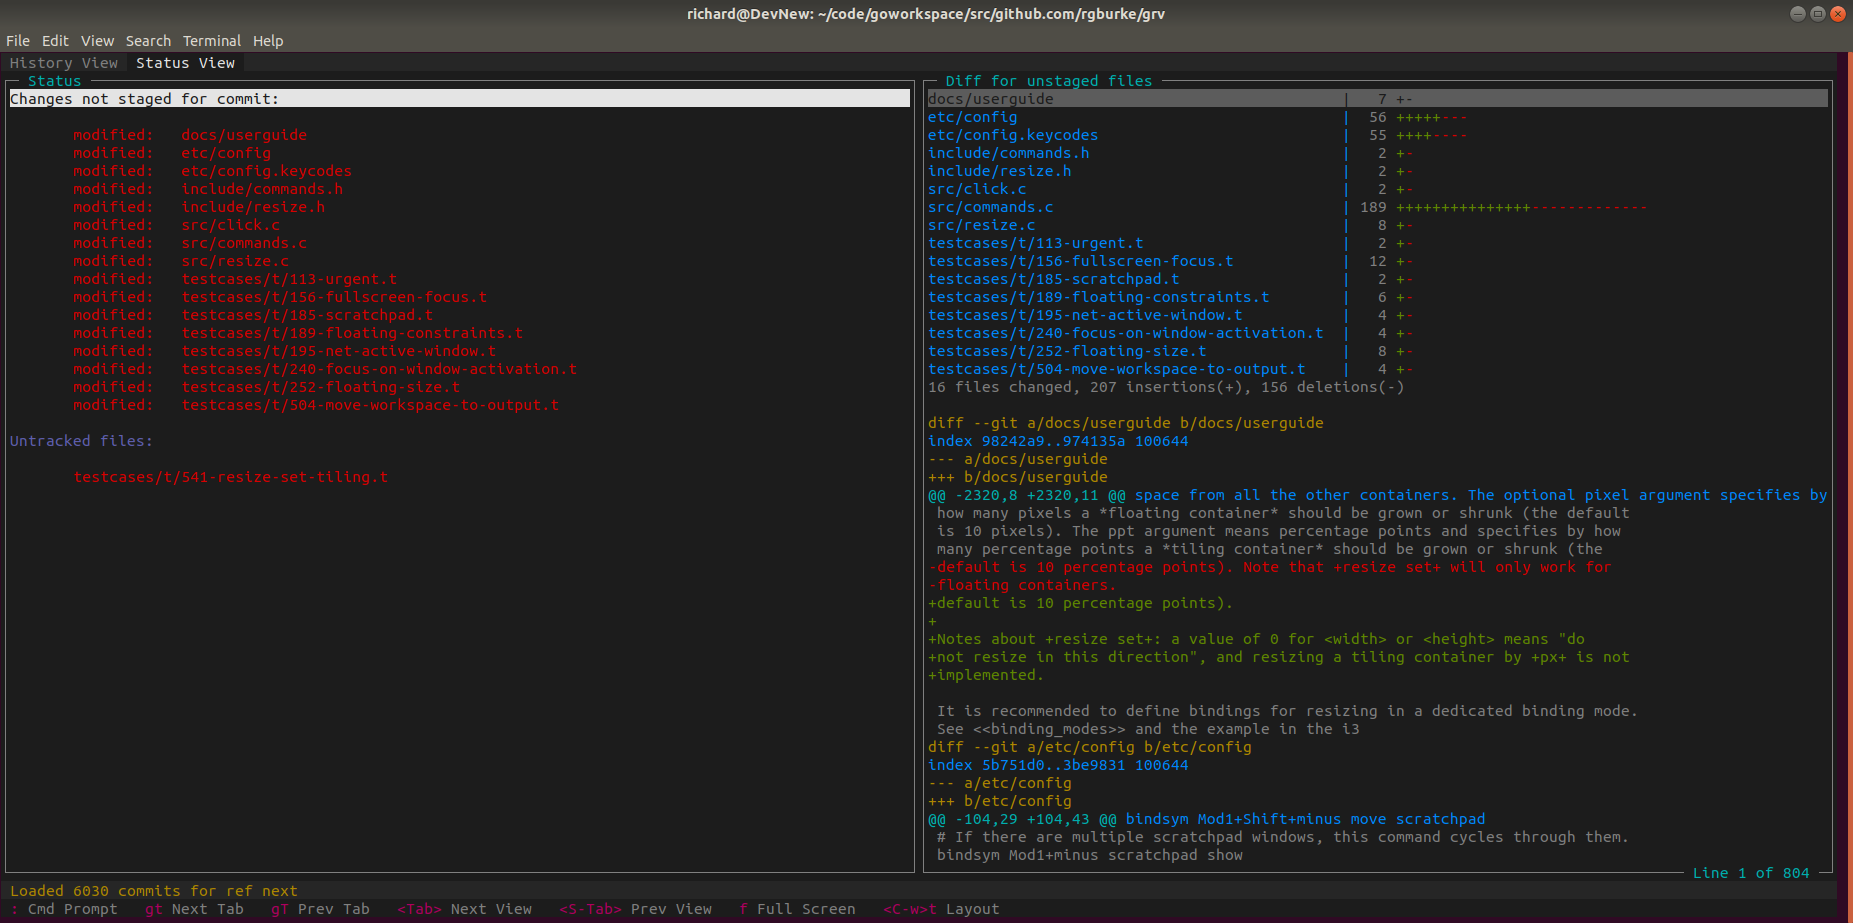Select modified 113-urgent.t in Status pane
Image resolution: width=1853 pixels, height=923 pixels.
(235, 279)
